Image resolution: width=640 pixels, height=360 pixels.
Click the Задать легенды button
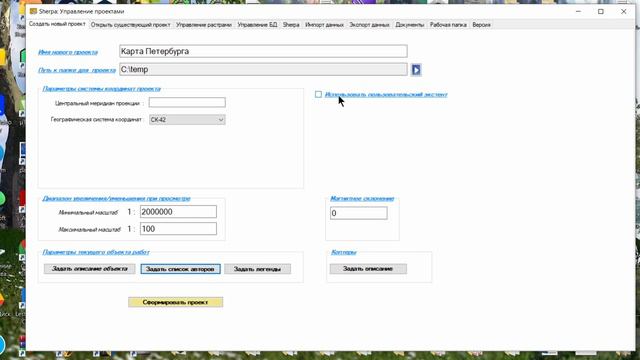[258, 269]
